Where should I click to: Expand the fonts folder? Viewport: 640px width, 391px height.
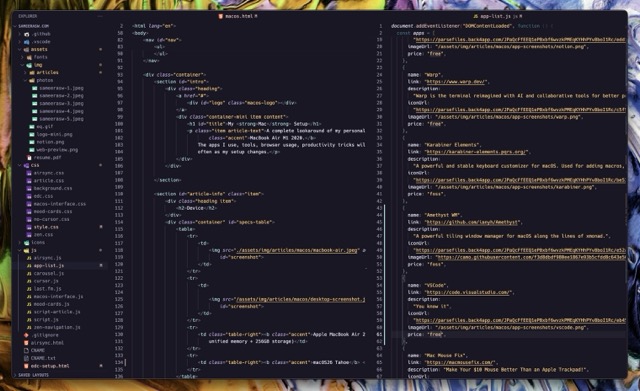pos(22,57)
